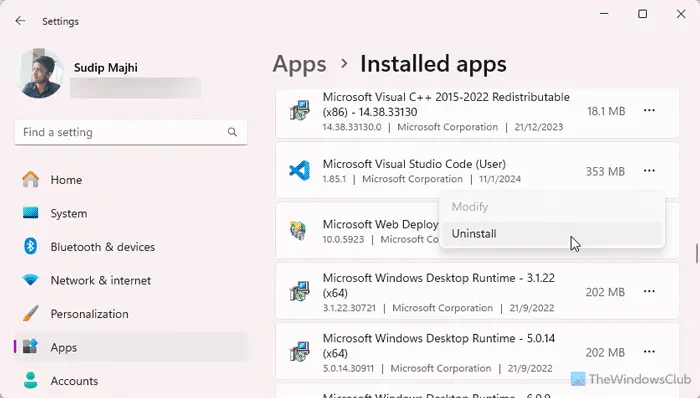Select the Microsoft Web Deploy entry name
700x398 pixels.
coord(380,224)
